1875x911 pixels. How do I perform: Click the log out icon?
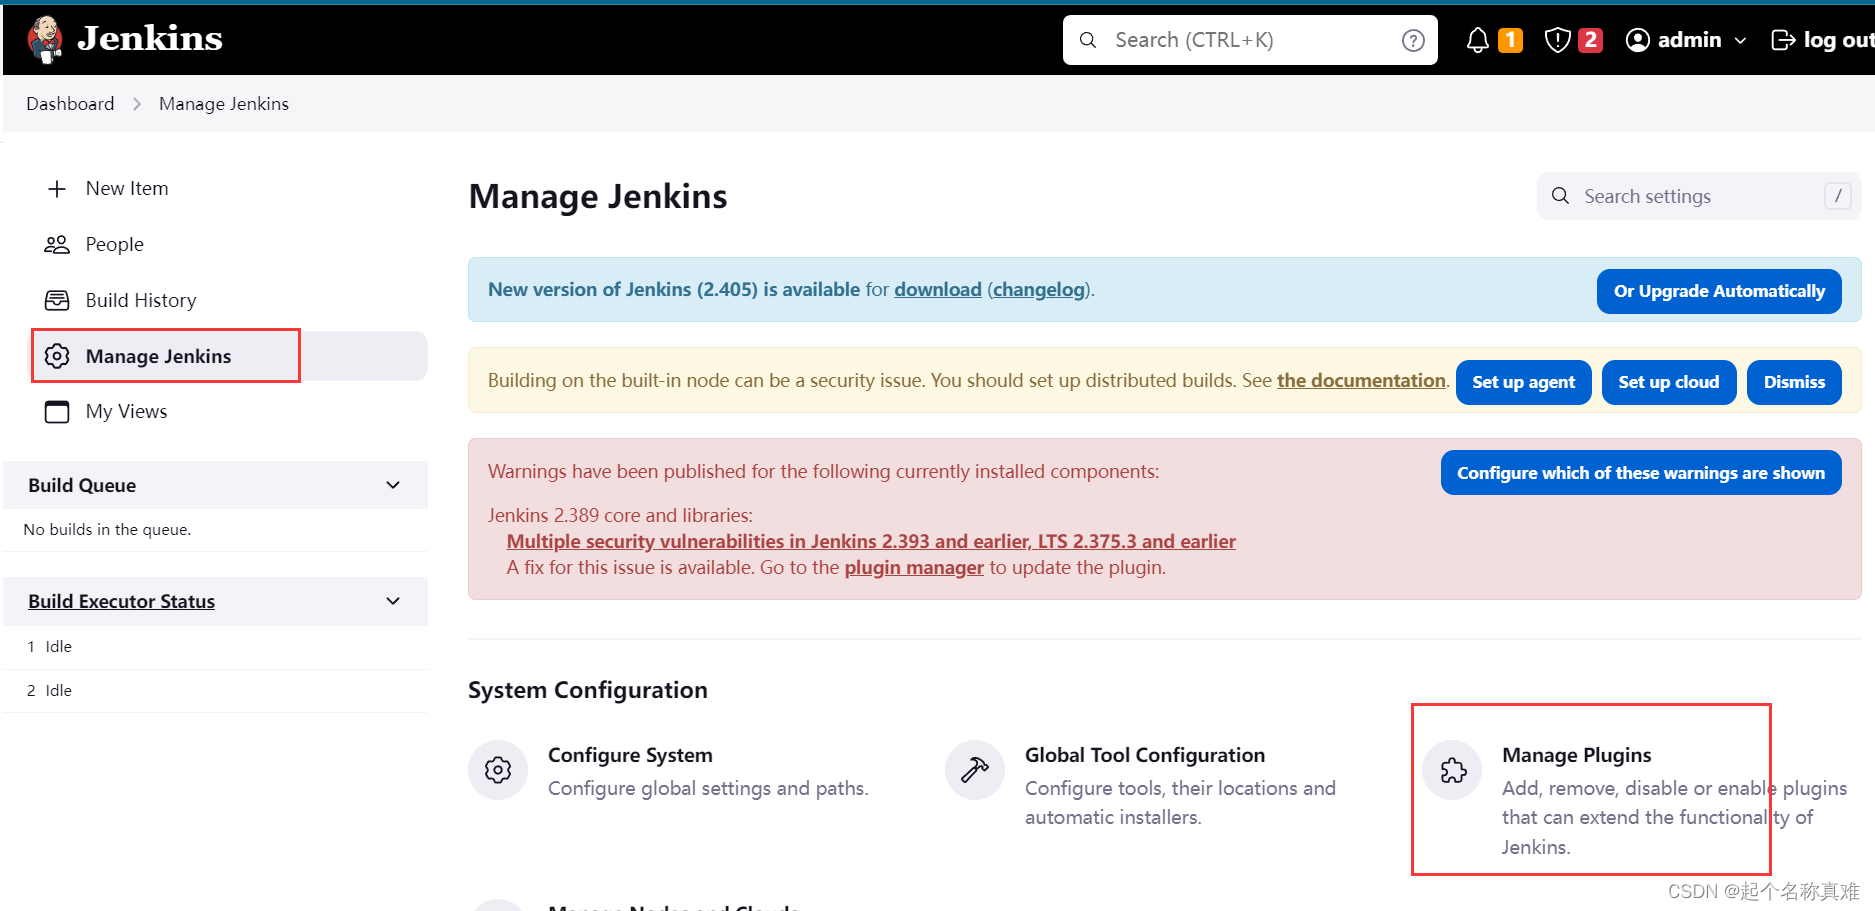click(1783, 40)
